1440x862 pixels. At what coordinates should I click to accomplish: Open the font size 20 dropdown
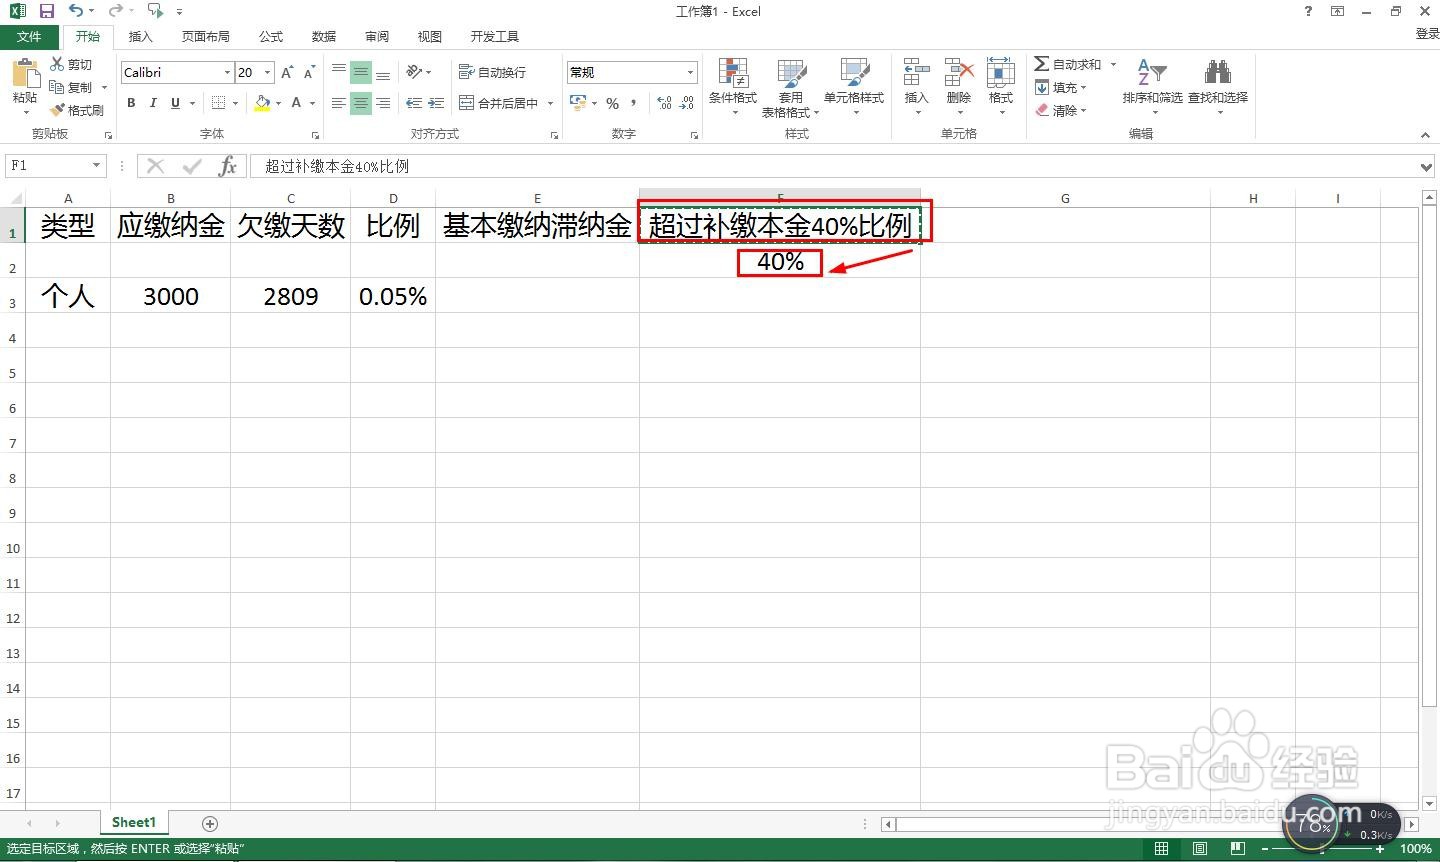pos(267,72)
